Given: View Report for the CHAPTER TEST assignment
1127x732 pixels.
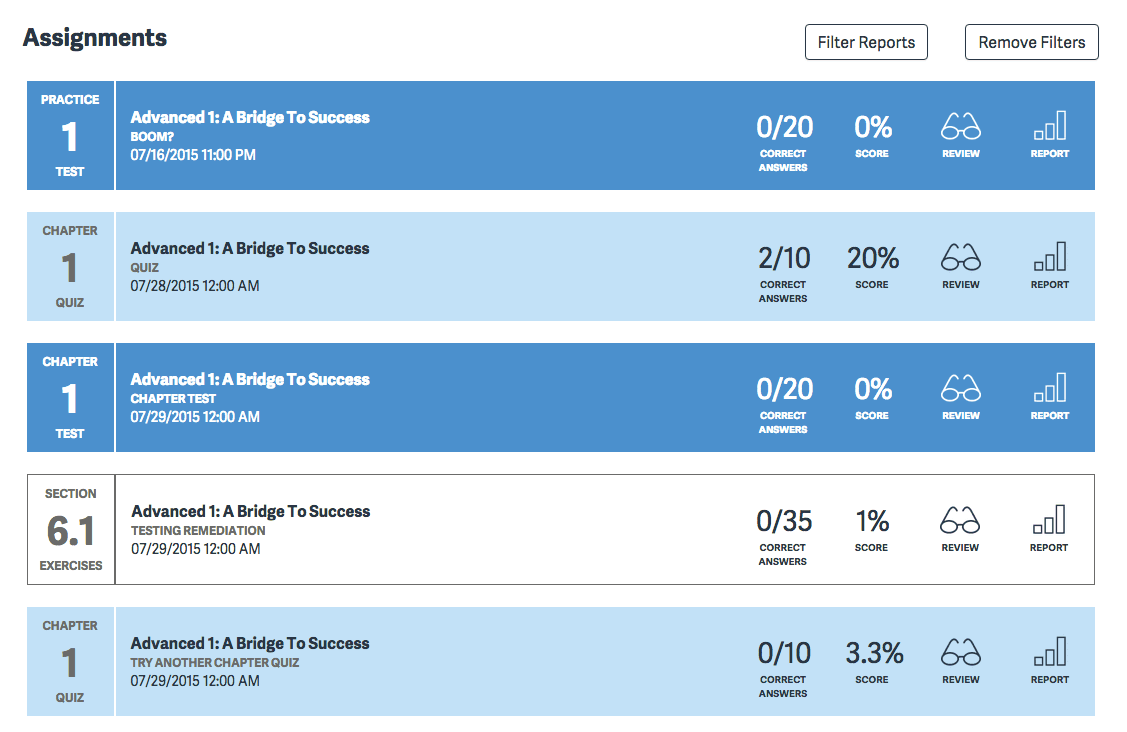Looking at the screenshot, I should pos(1049,396).
